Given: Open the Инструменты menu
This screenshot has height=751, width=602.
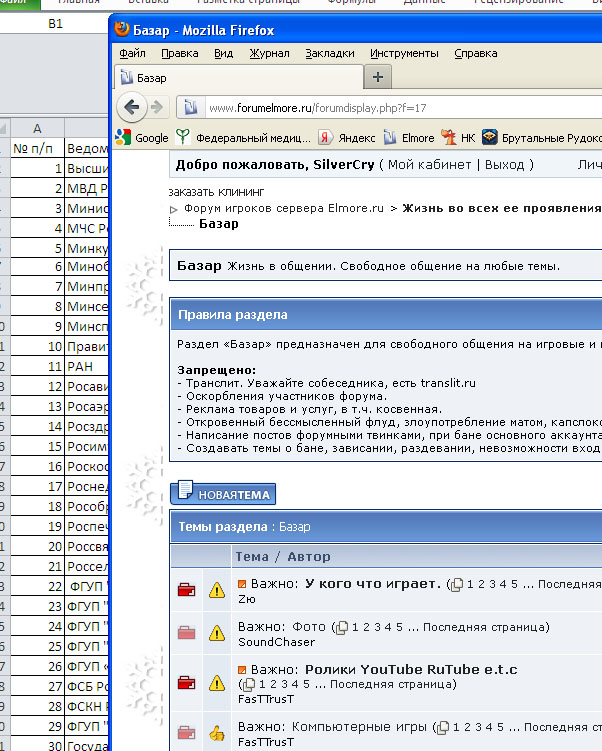Looking at the screenshot, I should (404, 53).
